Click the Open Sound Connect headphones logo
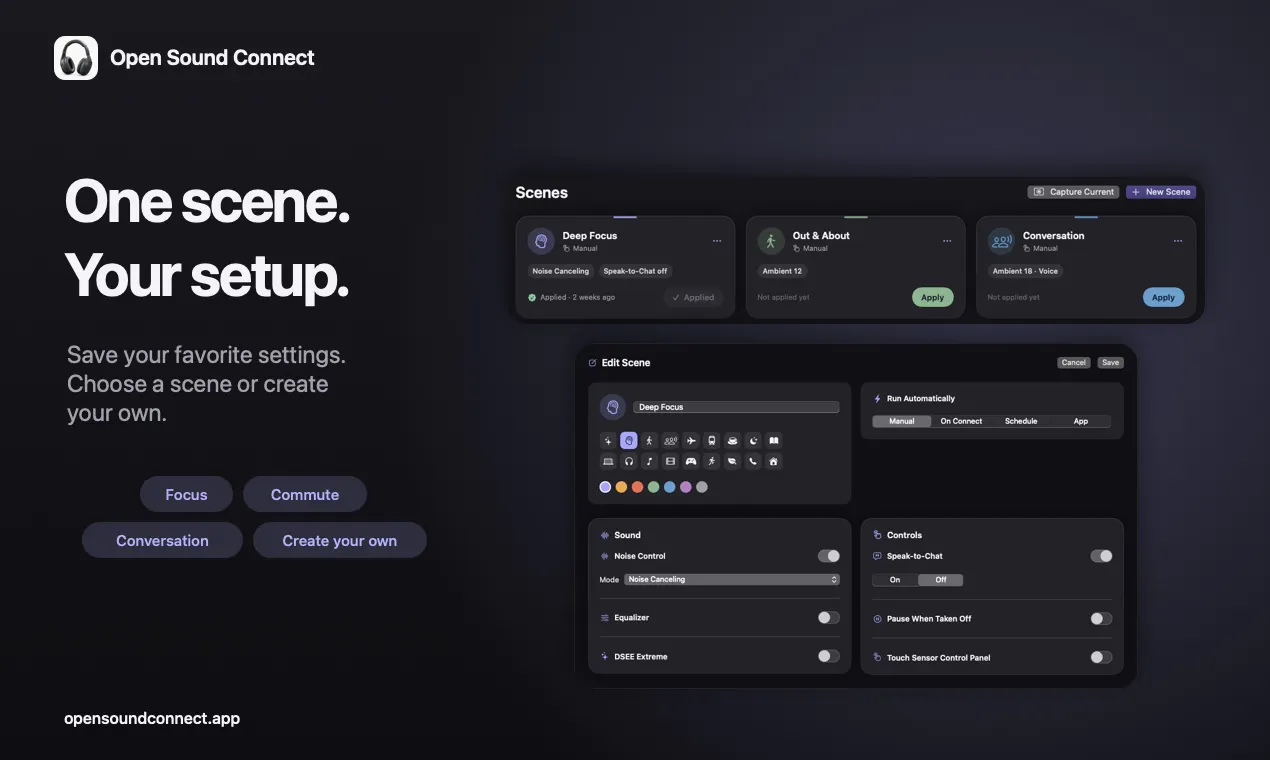This screenshot has width=1270, height=760. click(x=76, y=58)
